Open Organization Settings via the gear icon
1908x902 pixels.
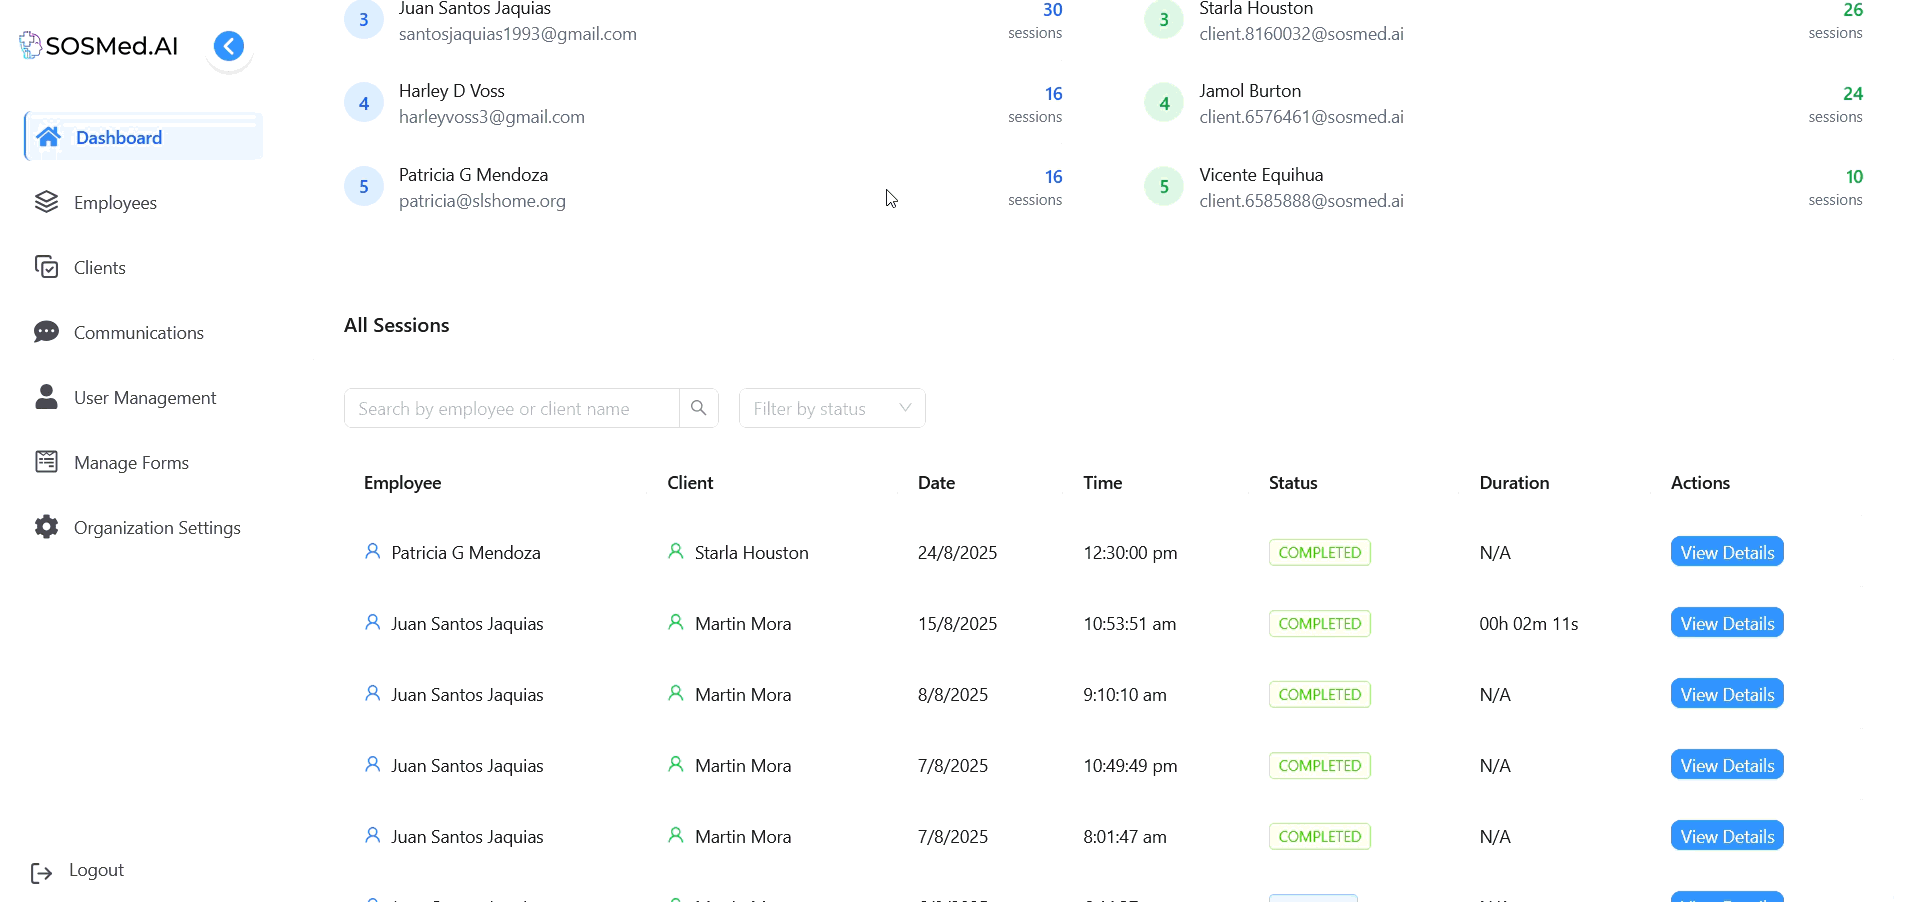[x=46, y=526]
